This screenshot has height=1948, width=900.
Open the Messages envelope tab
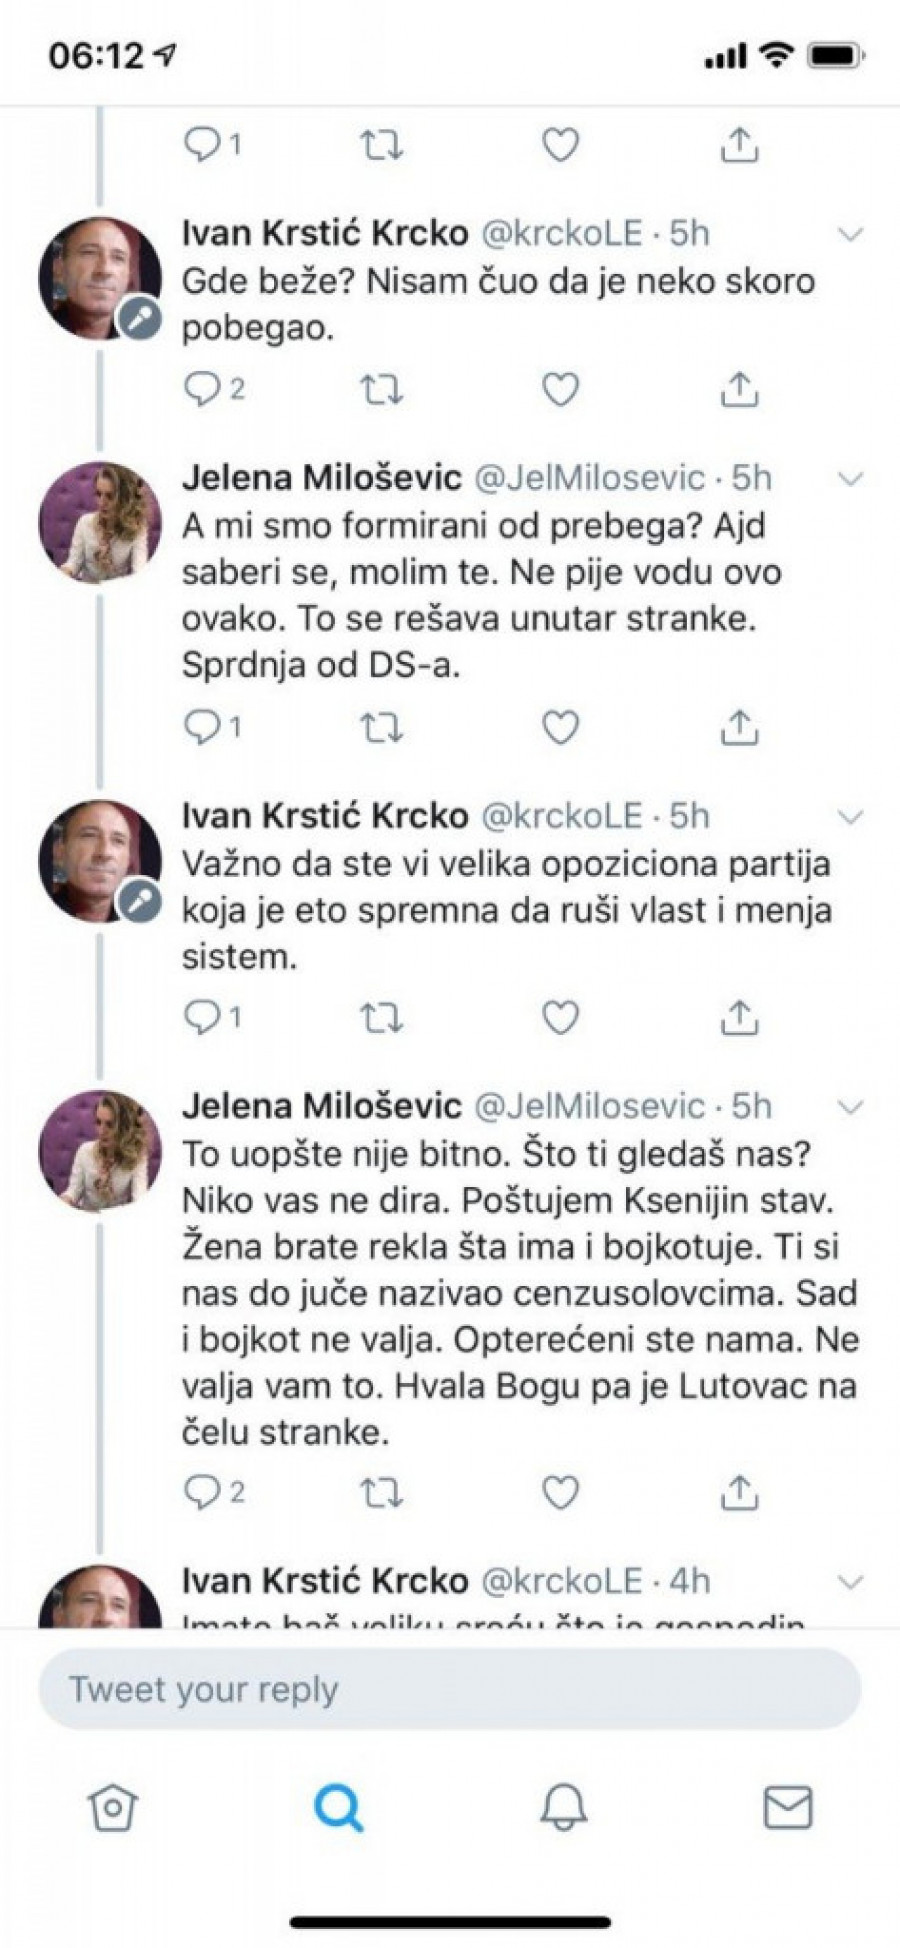click(788, 1808)
